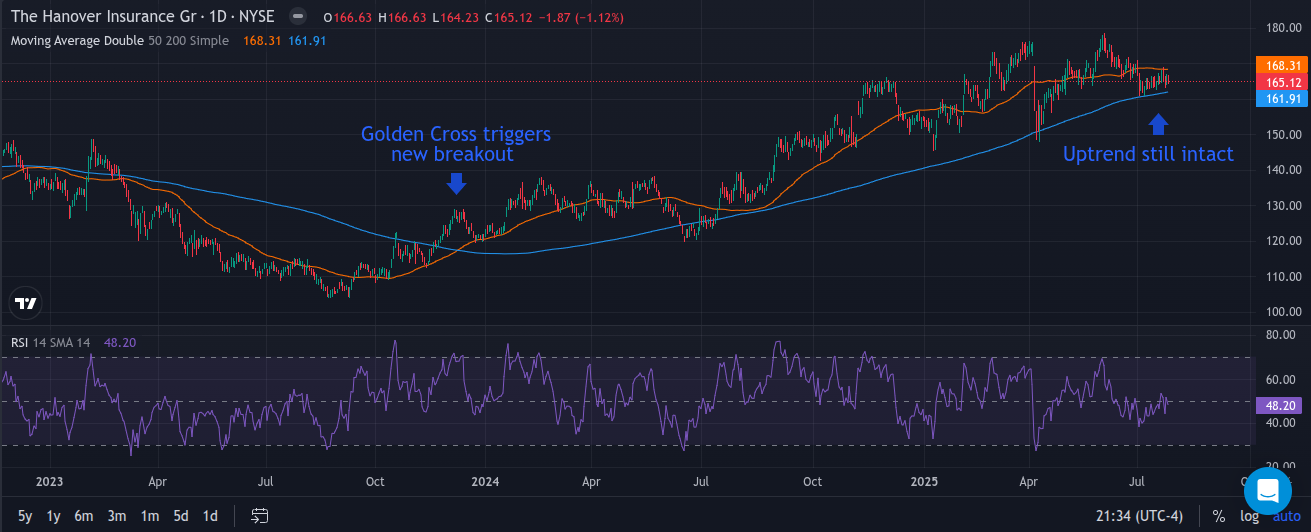This screenshot has height=532, width=1311.
Task: Click the 'Golden Cross triggers new breakout' annotation
Action: click(456, 144)
